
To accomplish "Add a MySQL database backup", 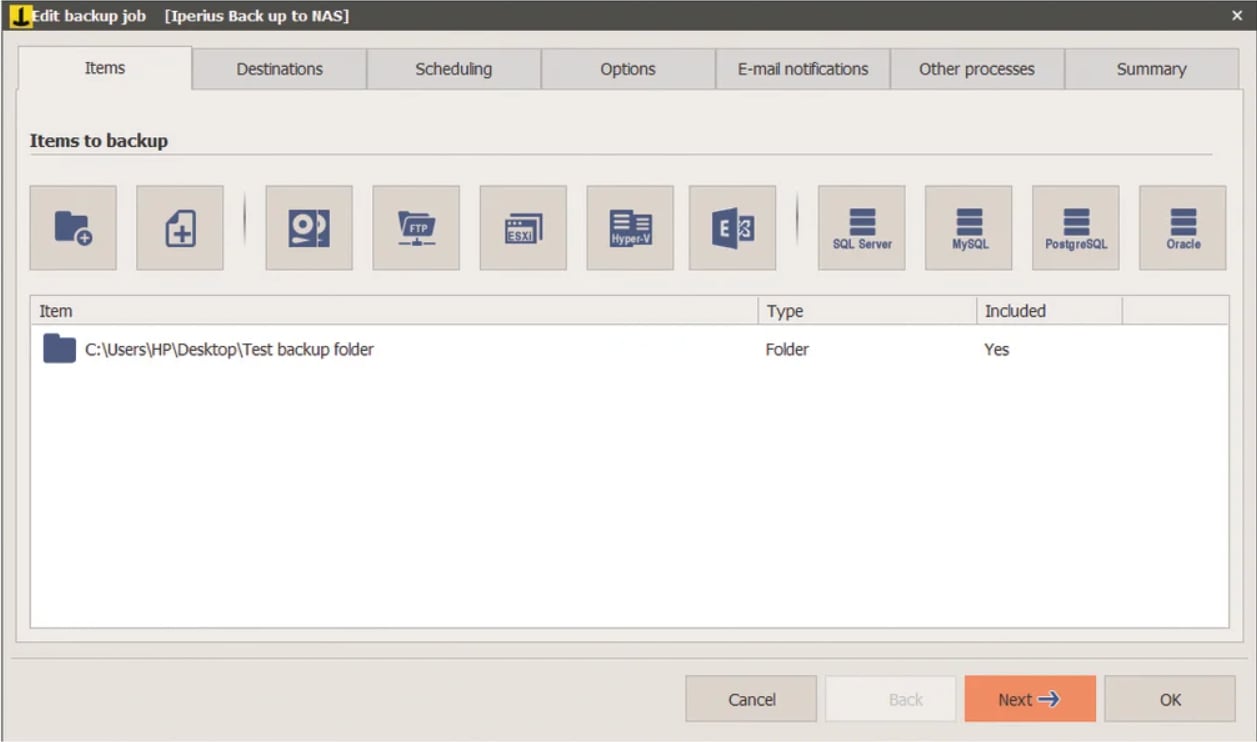I will [969, 227].
